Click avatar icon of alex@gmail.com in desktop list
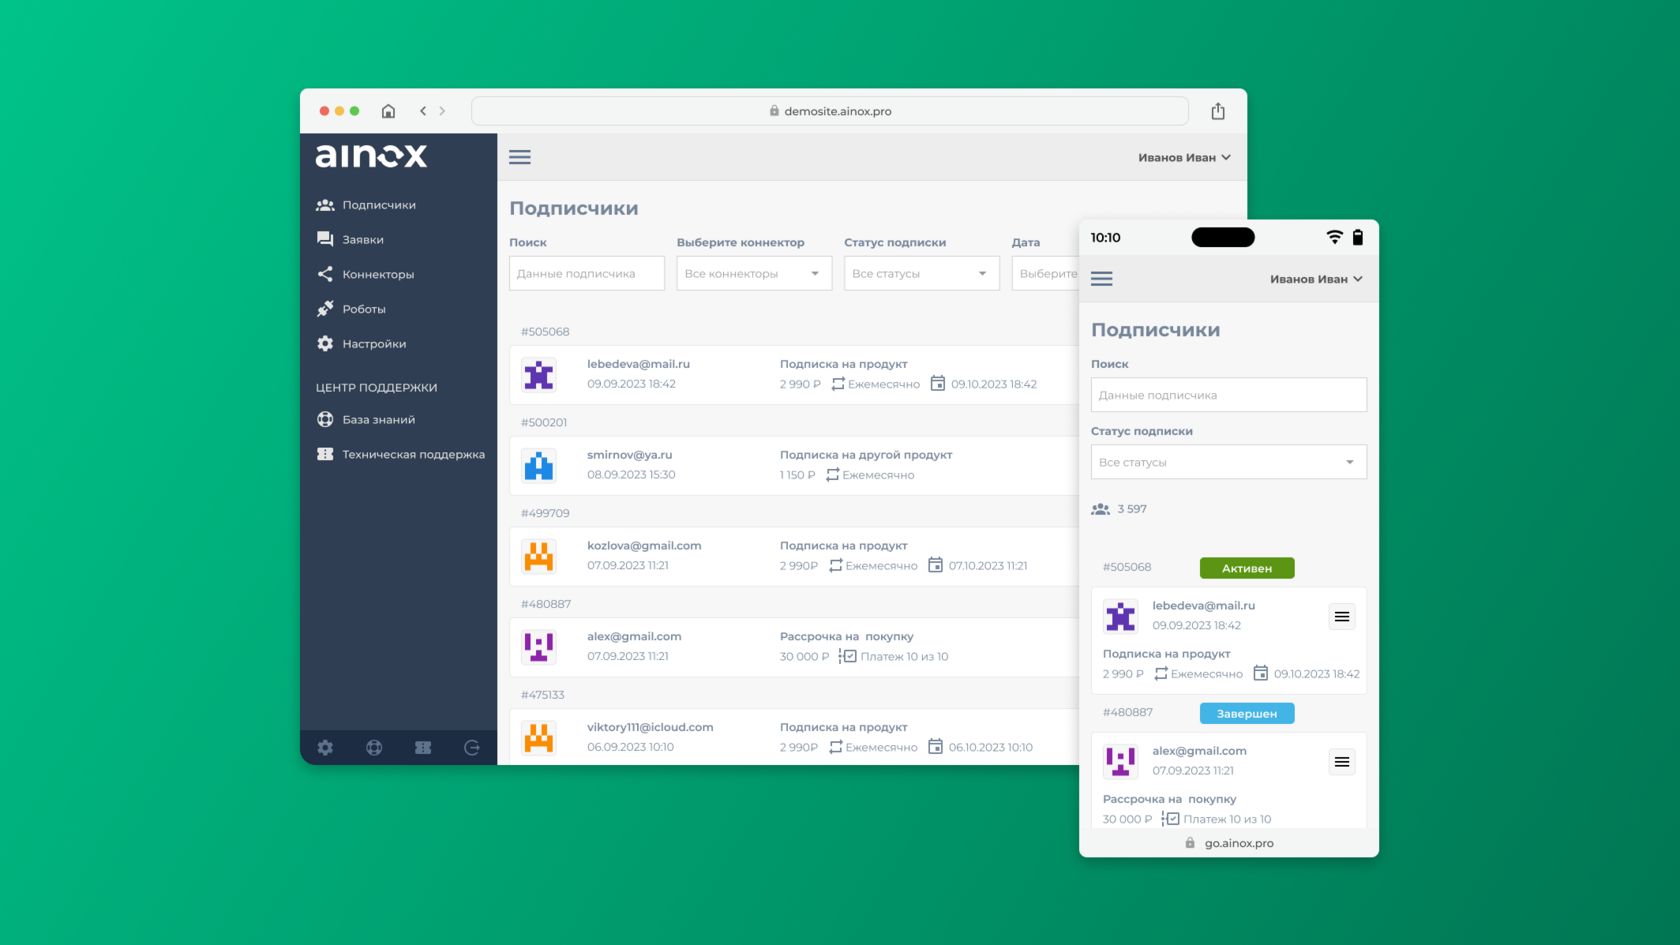This screenshot has width=1680, height=945. coord(539,647)
